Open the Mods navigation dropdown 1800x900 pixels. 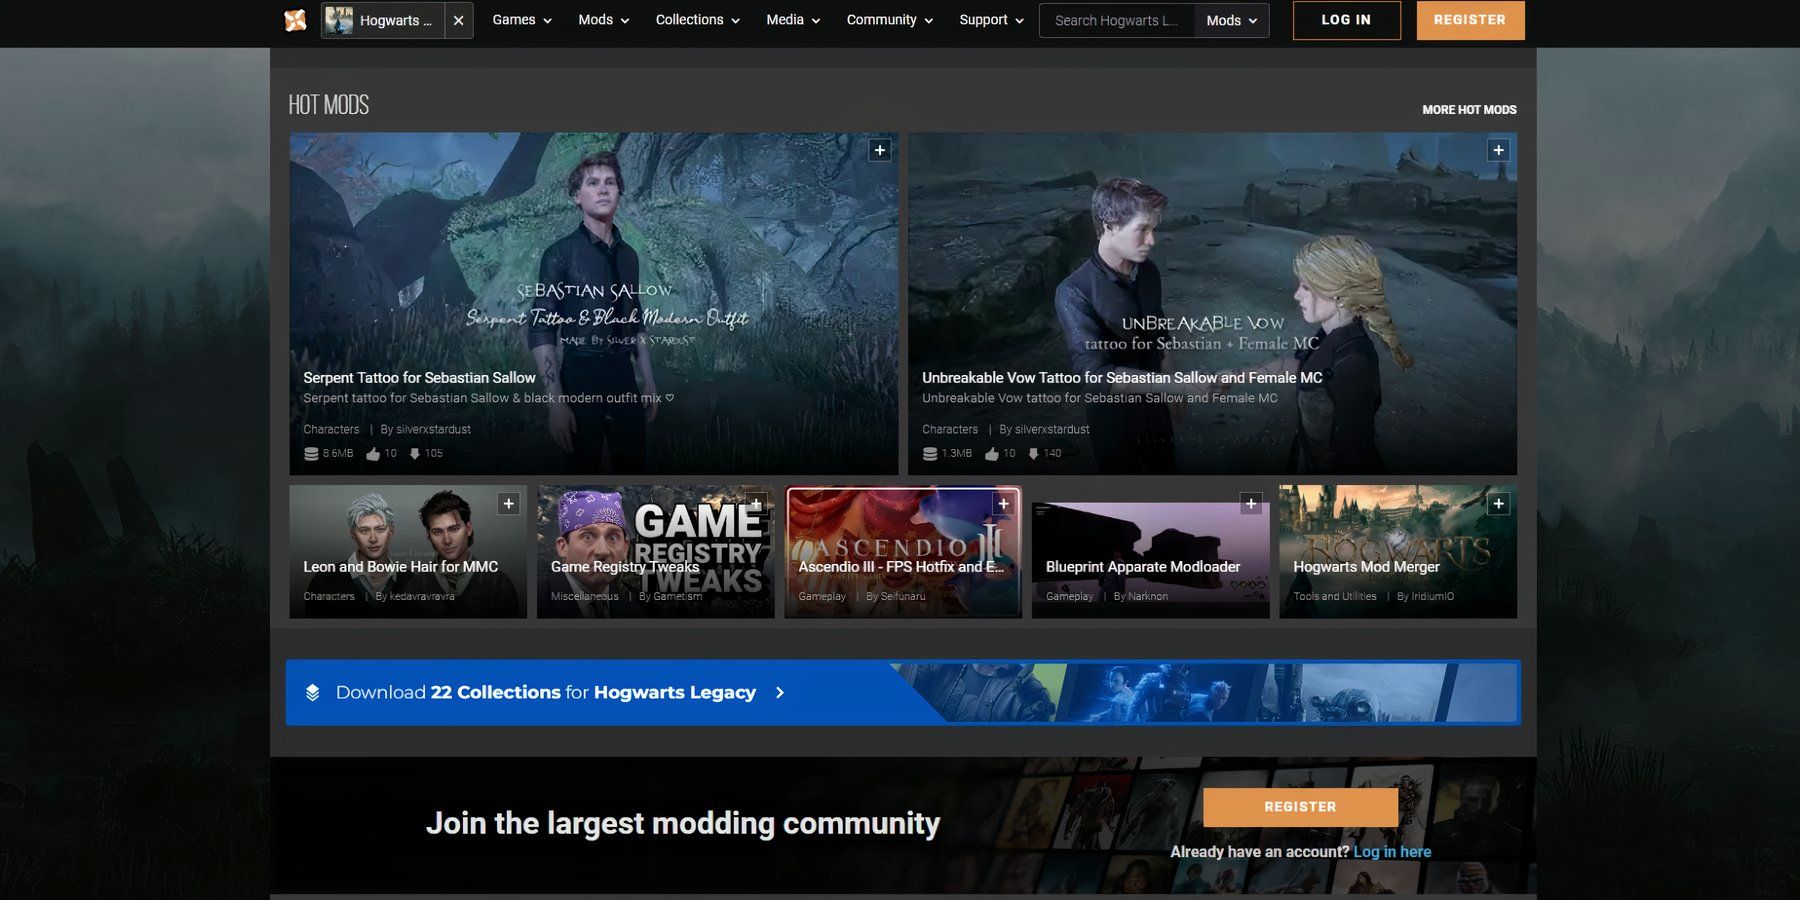pyautogui.click(x=603, y=20)
